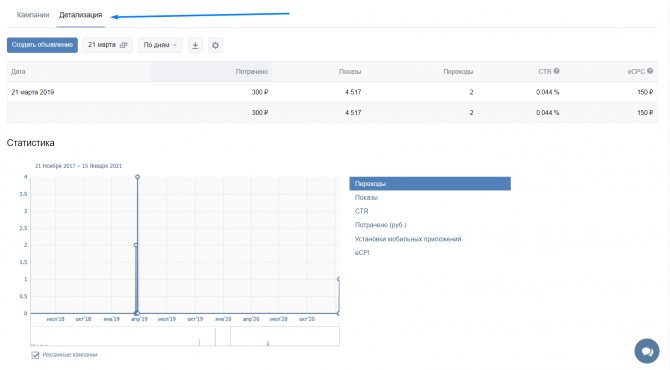Select the Переходы chart metric
The height and width of the screenshot is (370, 670).
point(430,184)
